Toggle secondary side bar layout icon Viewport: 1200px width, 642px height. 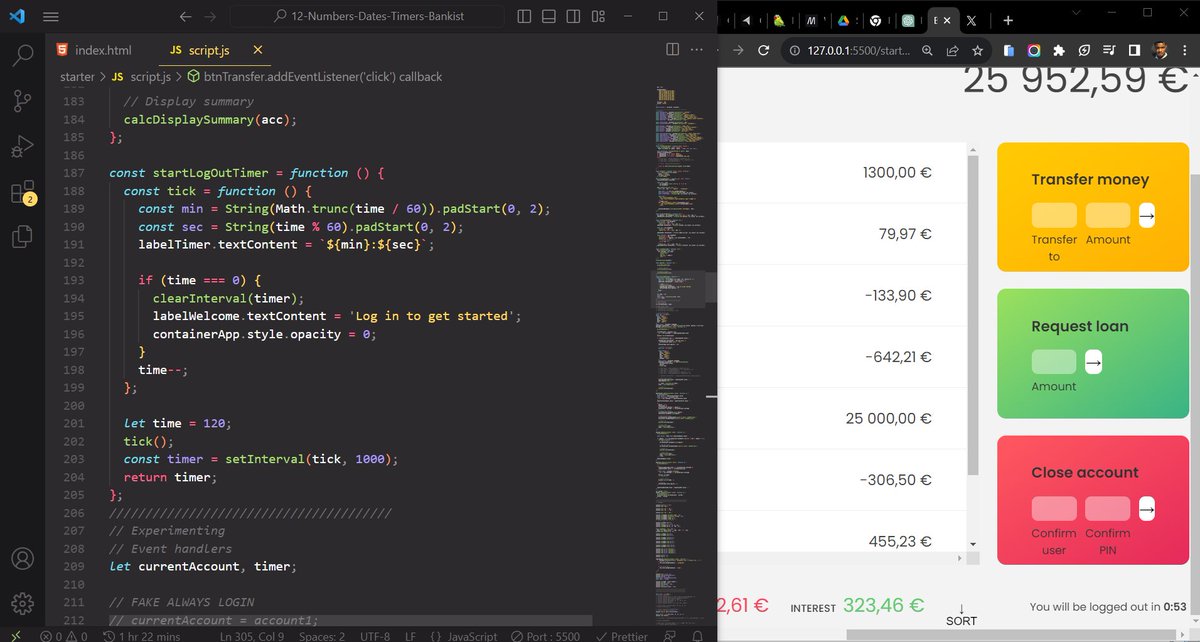point(574,17)
